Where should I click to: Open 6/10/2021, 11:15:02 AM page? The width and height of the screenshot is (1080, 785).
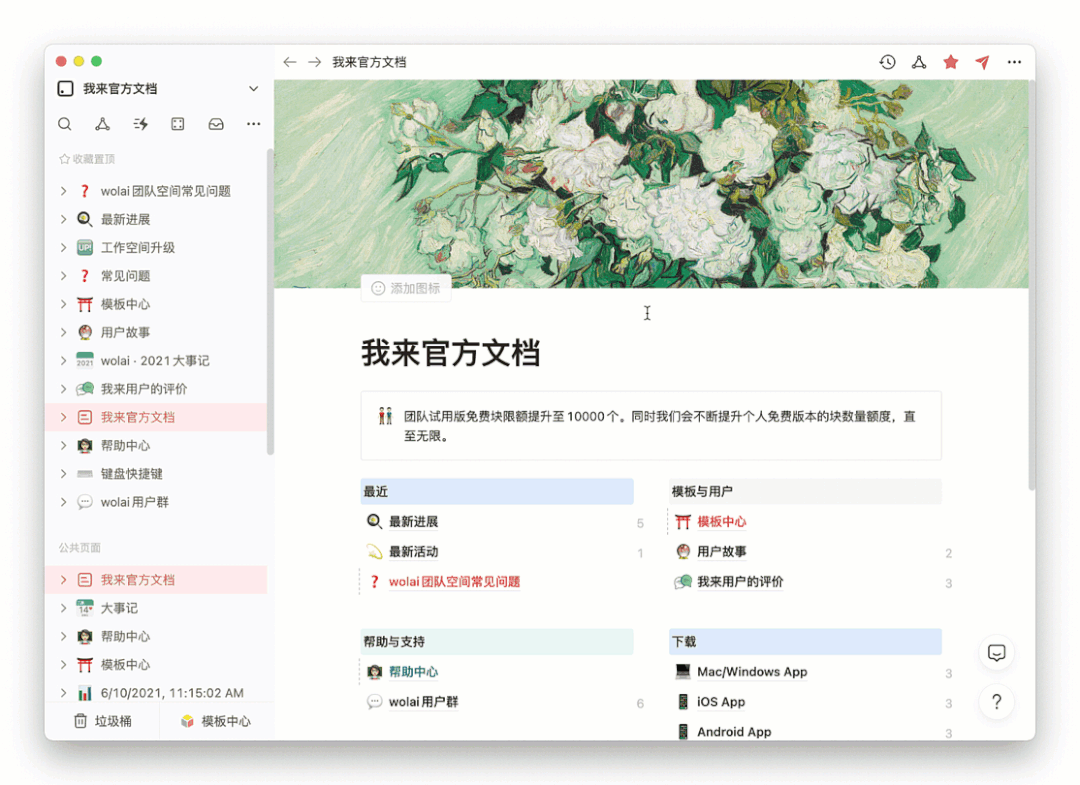[156, 693]
